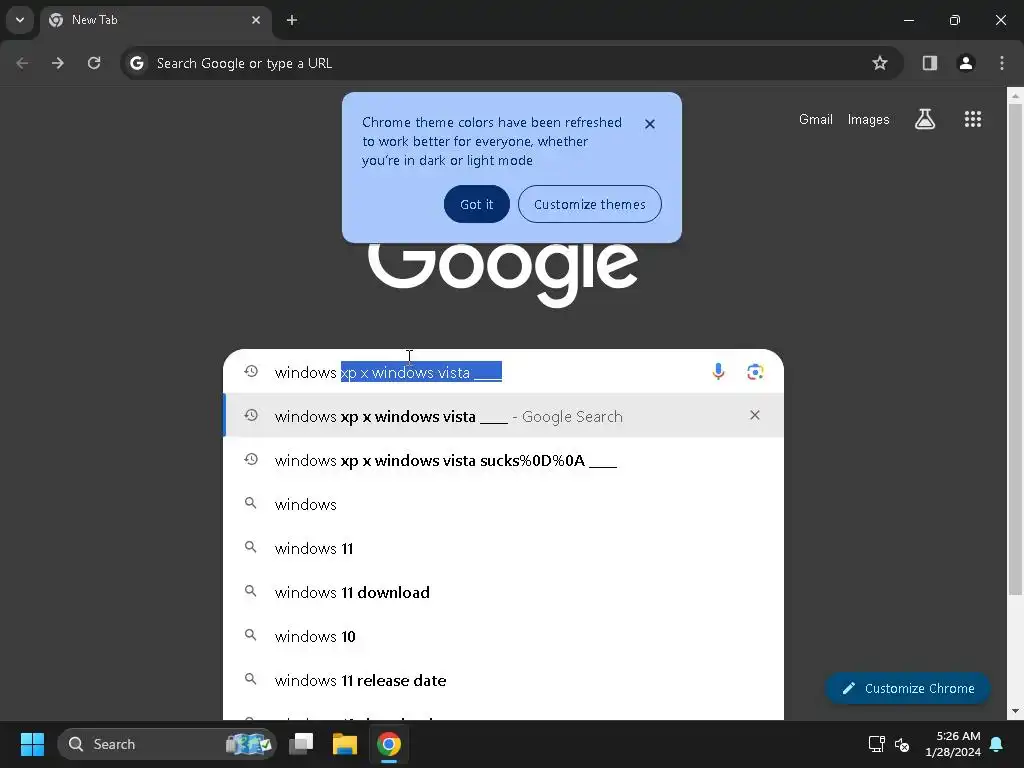The width and height of the screenshot is (1024, 768).
Task: Select suggestion 'windows 11 release date'
Action: tap(503, 680)
